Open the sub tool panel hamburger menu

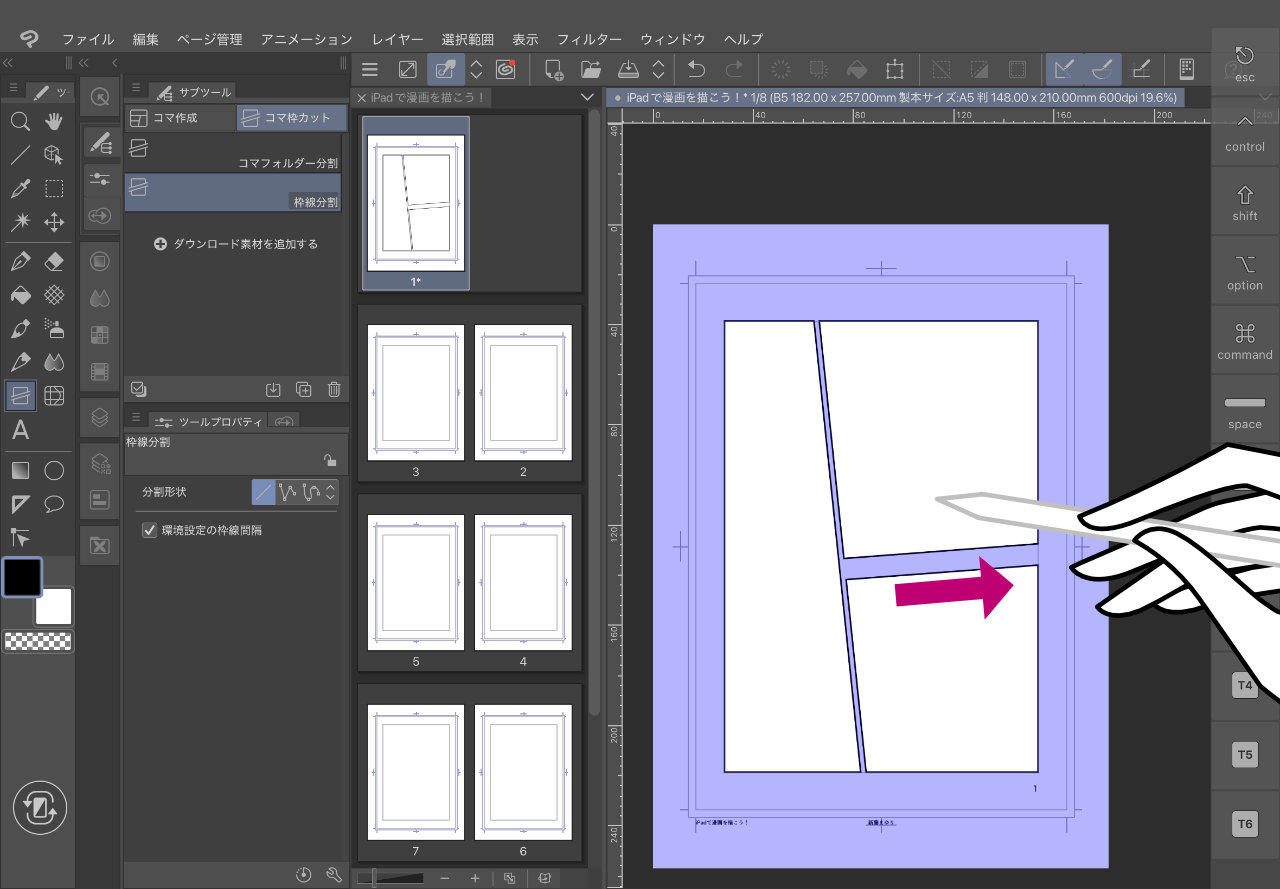click(x=136, y=90)
